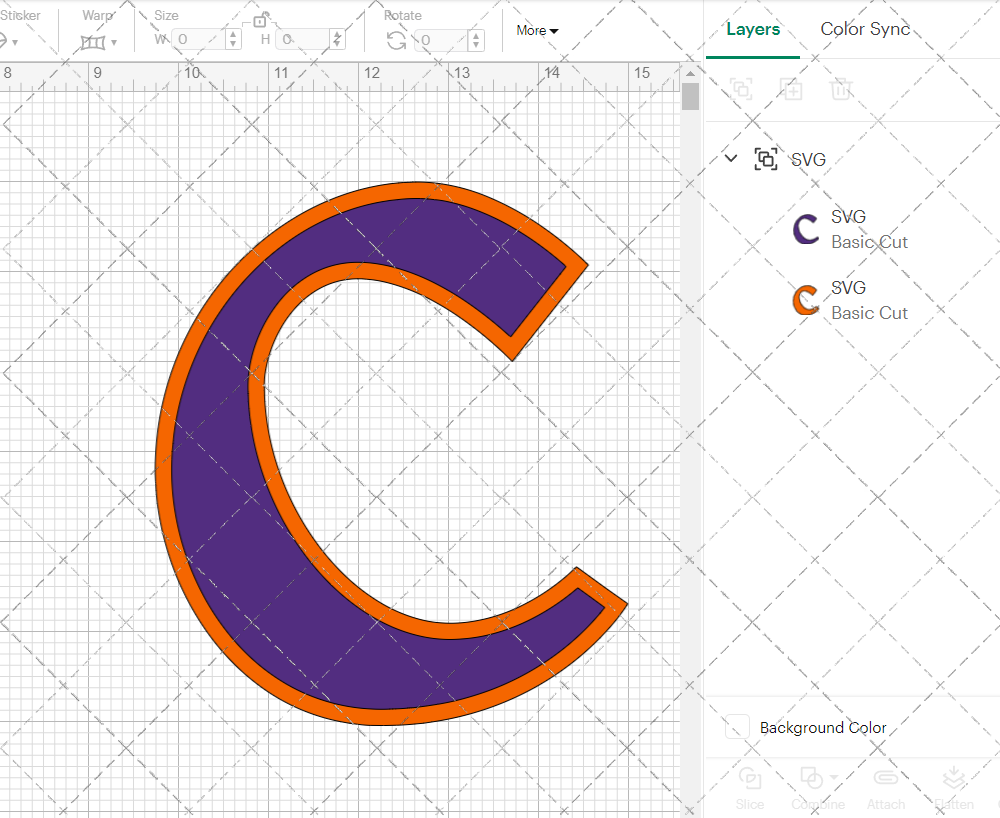
Task: Click the Delete icon in the Layers panel
Action: click(x=841, y=89)
